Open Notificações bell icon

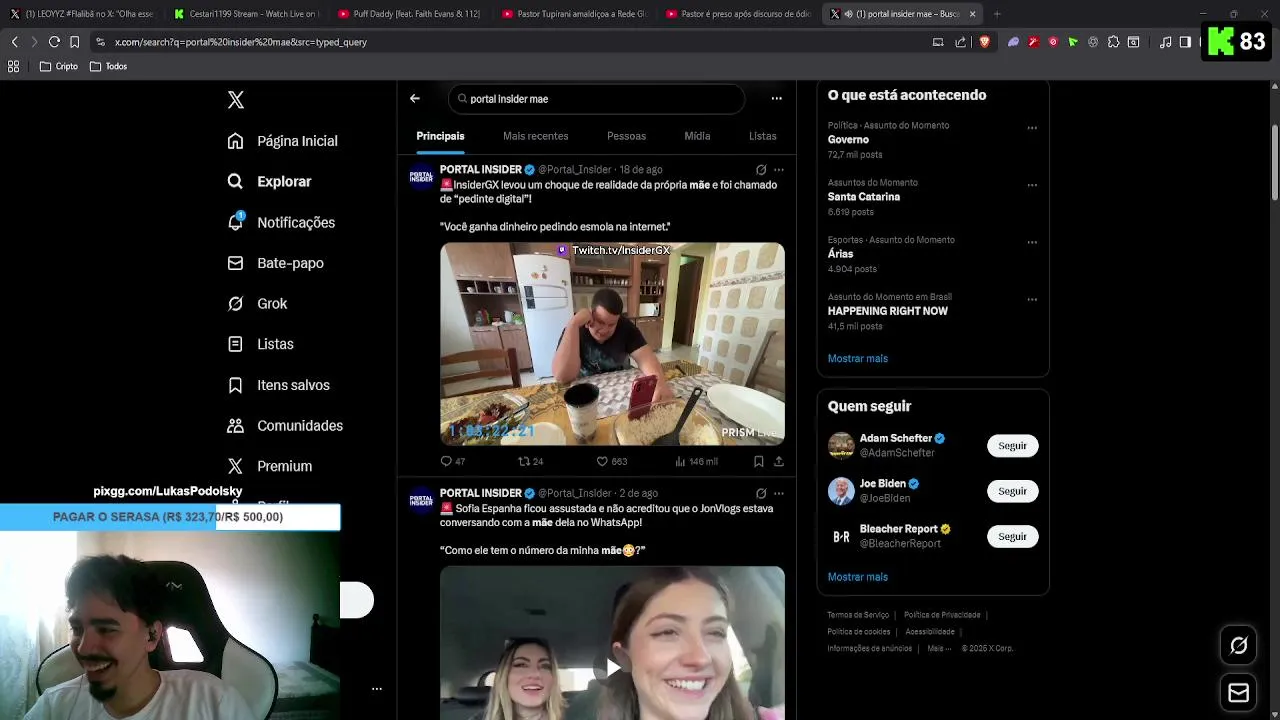[235, 222]
